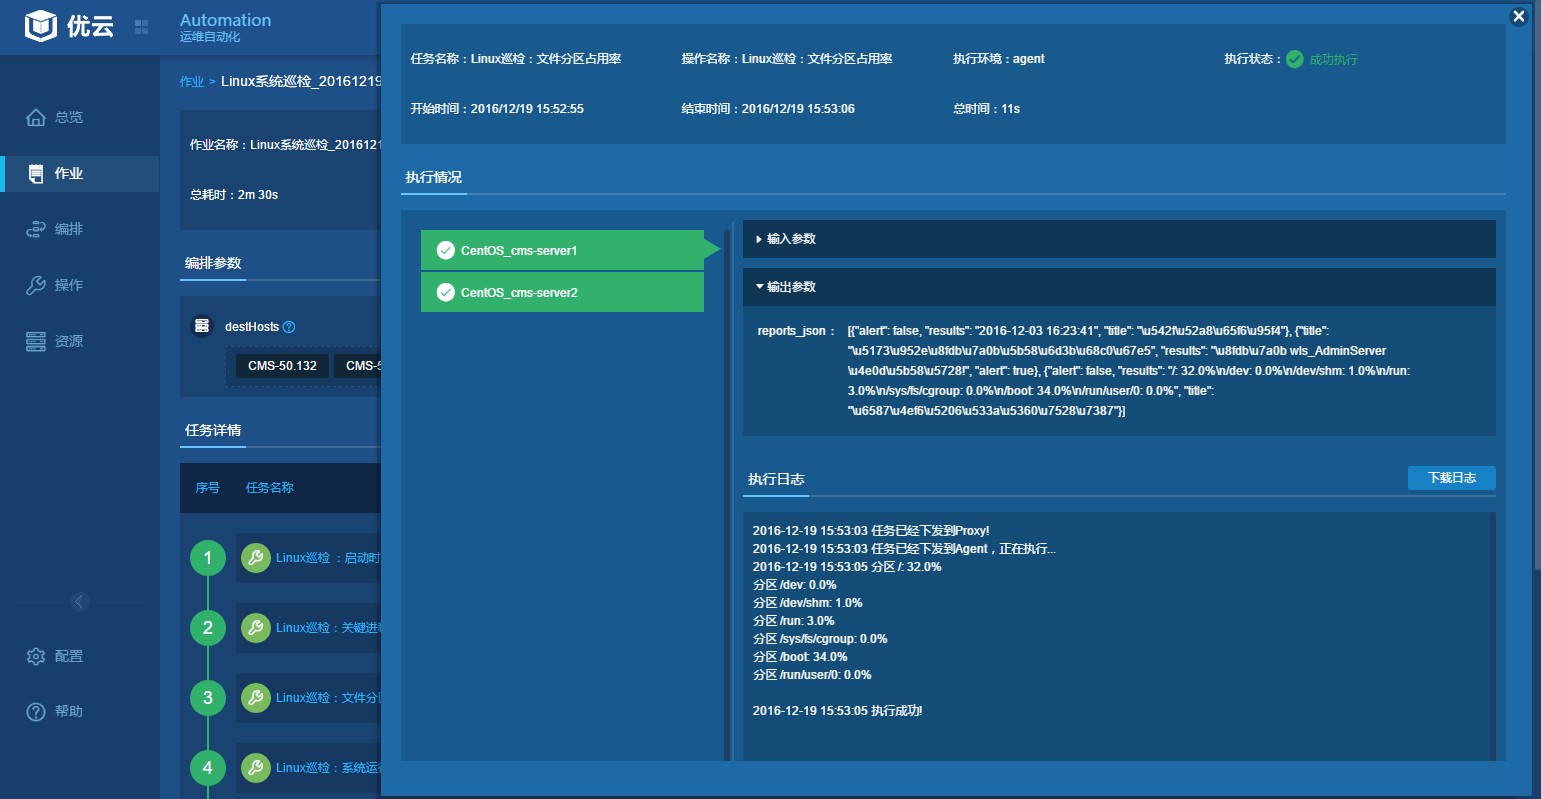This screenshot has width=1541, height=799.
Task: Click the 操作 wrench icon in sidebar
Action: (36, 285)
